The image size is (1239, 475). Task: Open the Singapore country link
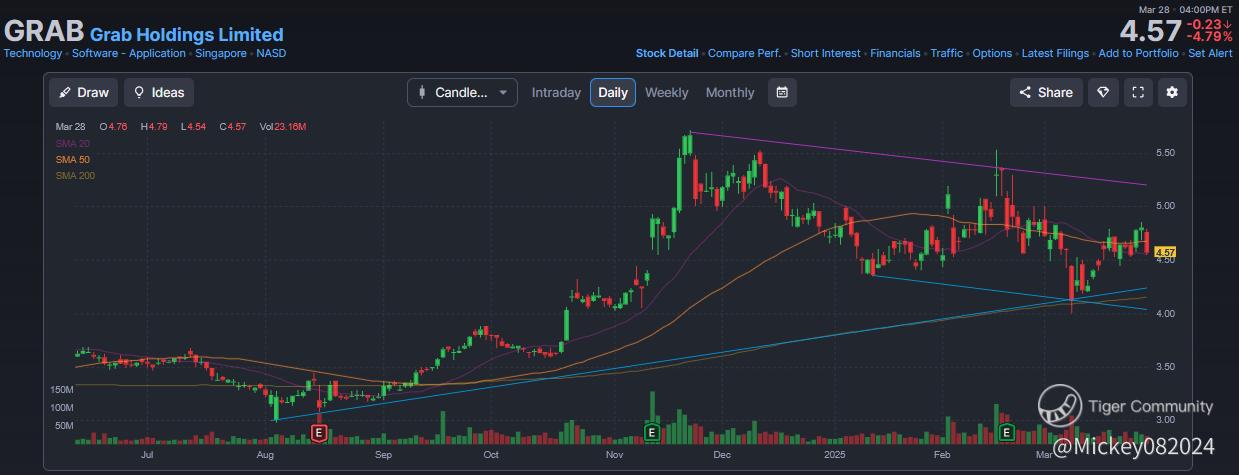(x=221, y=54)
